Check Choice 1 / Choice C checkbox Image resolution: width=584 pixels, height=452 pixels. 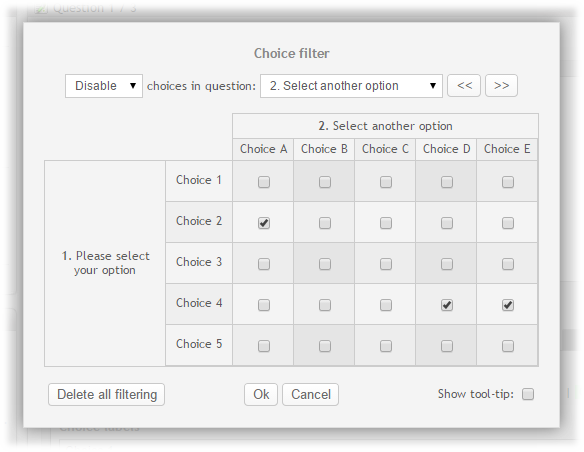pyautogui.click(x=385, y=182)
